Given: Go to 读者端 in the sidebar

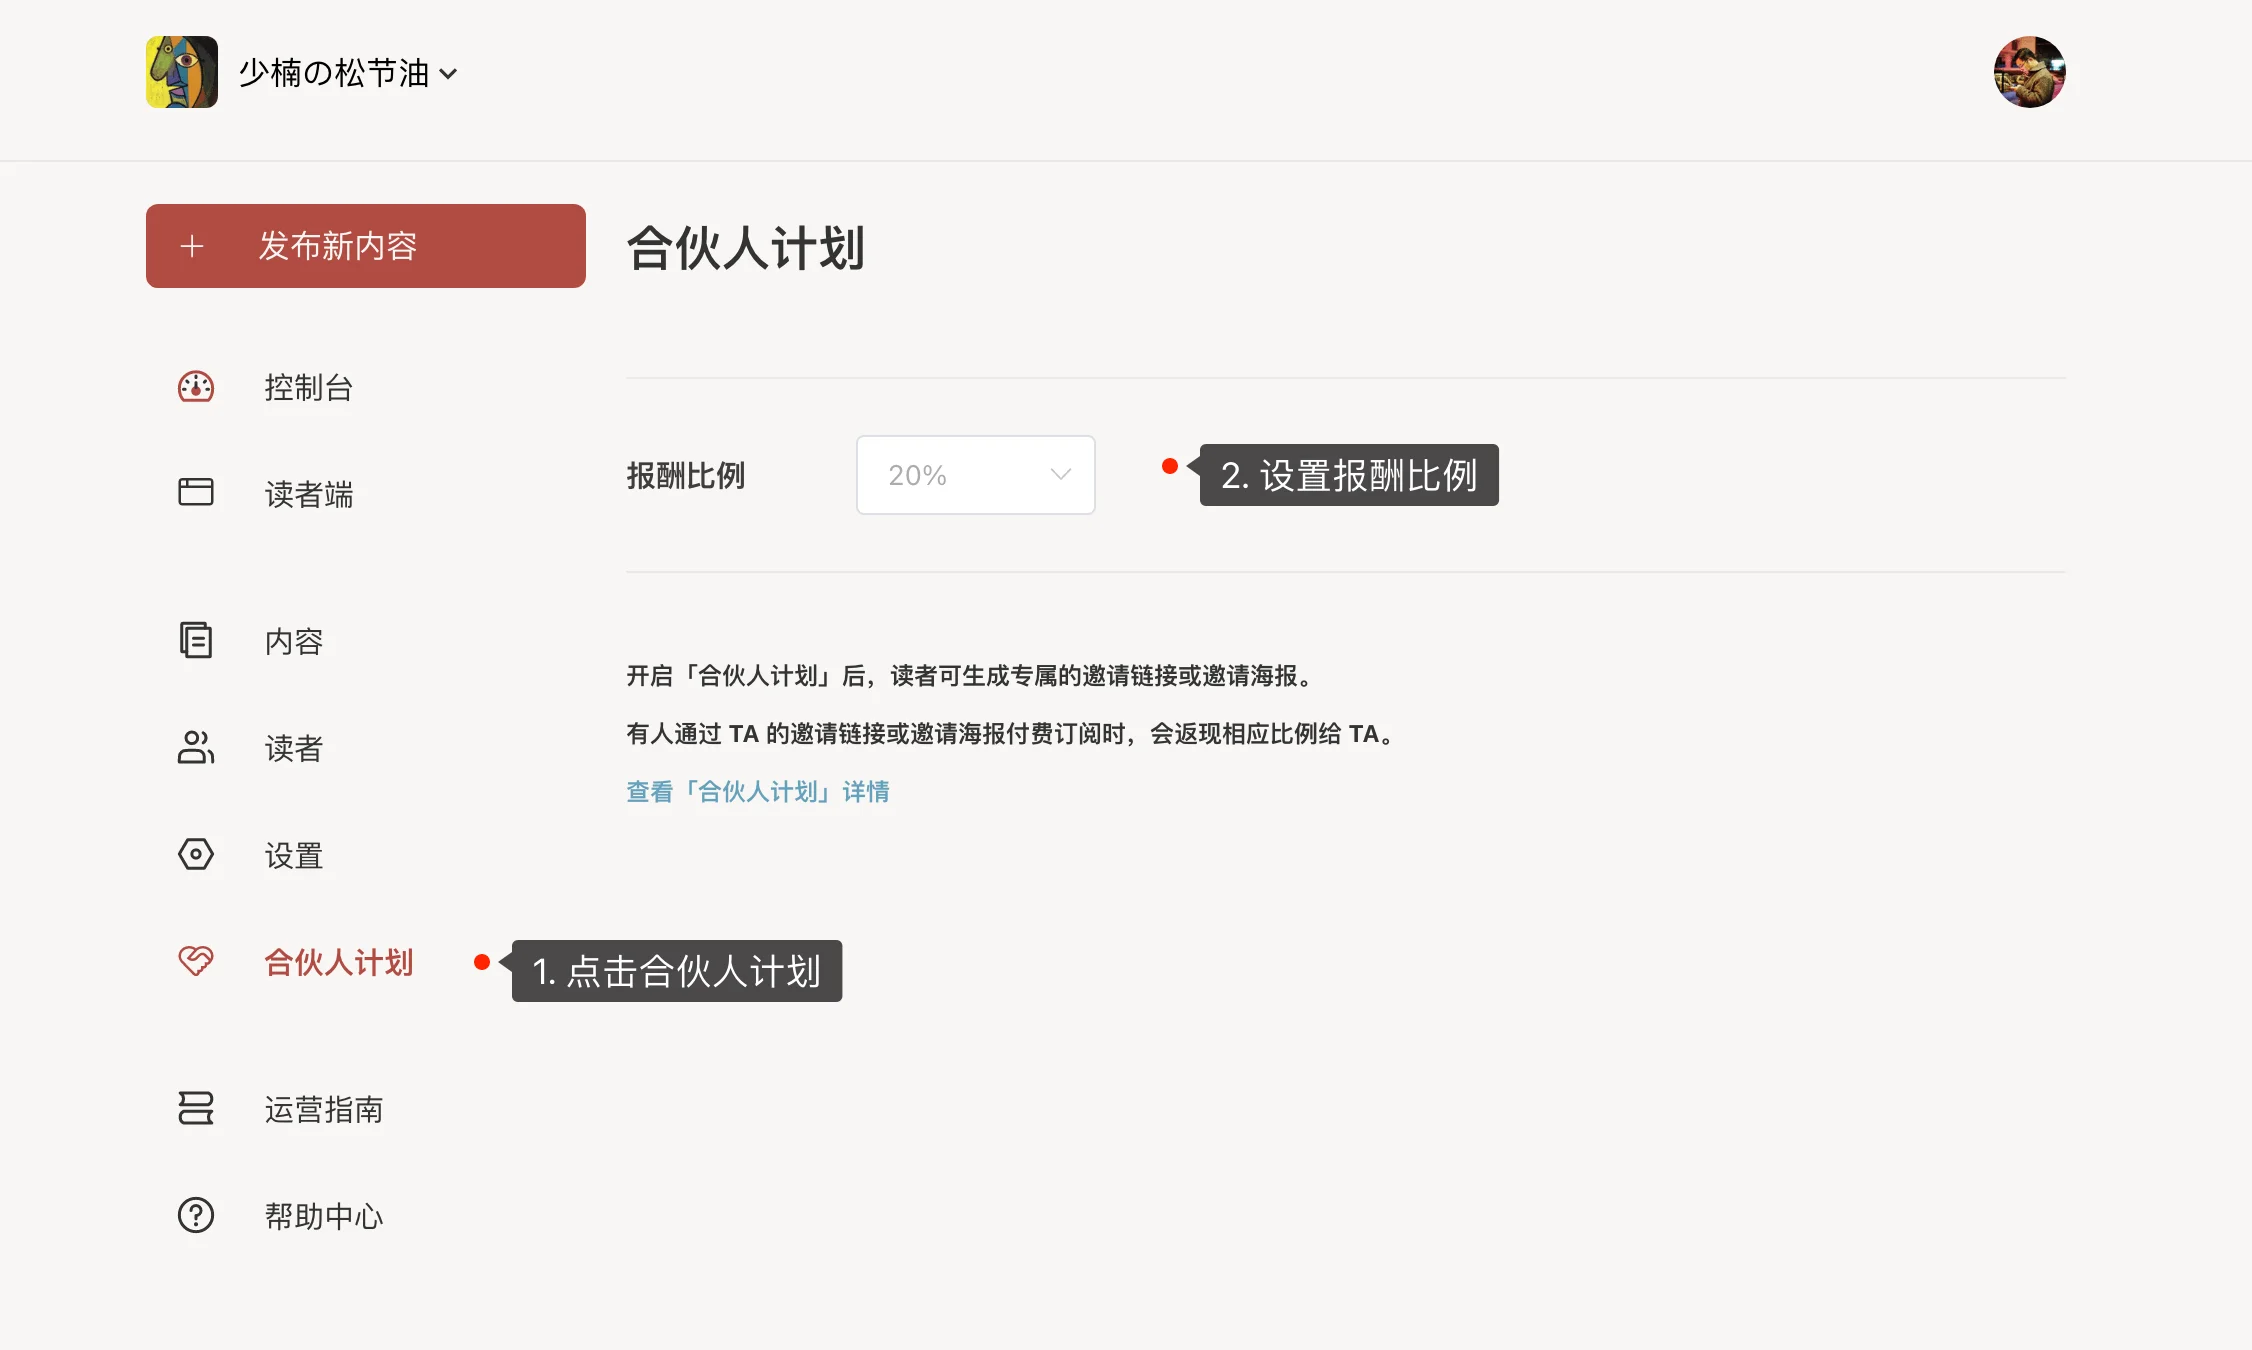Looking at the screenshot, I should pyautogui.click(x=308, y=494).
